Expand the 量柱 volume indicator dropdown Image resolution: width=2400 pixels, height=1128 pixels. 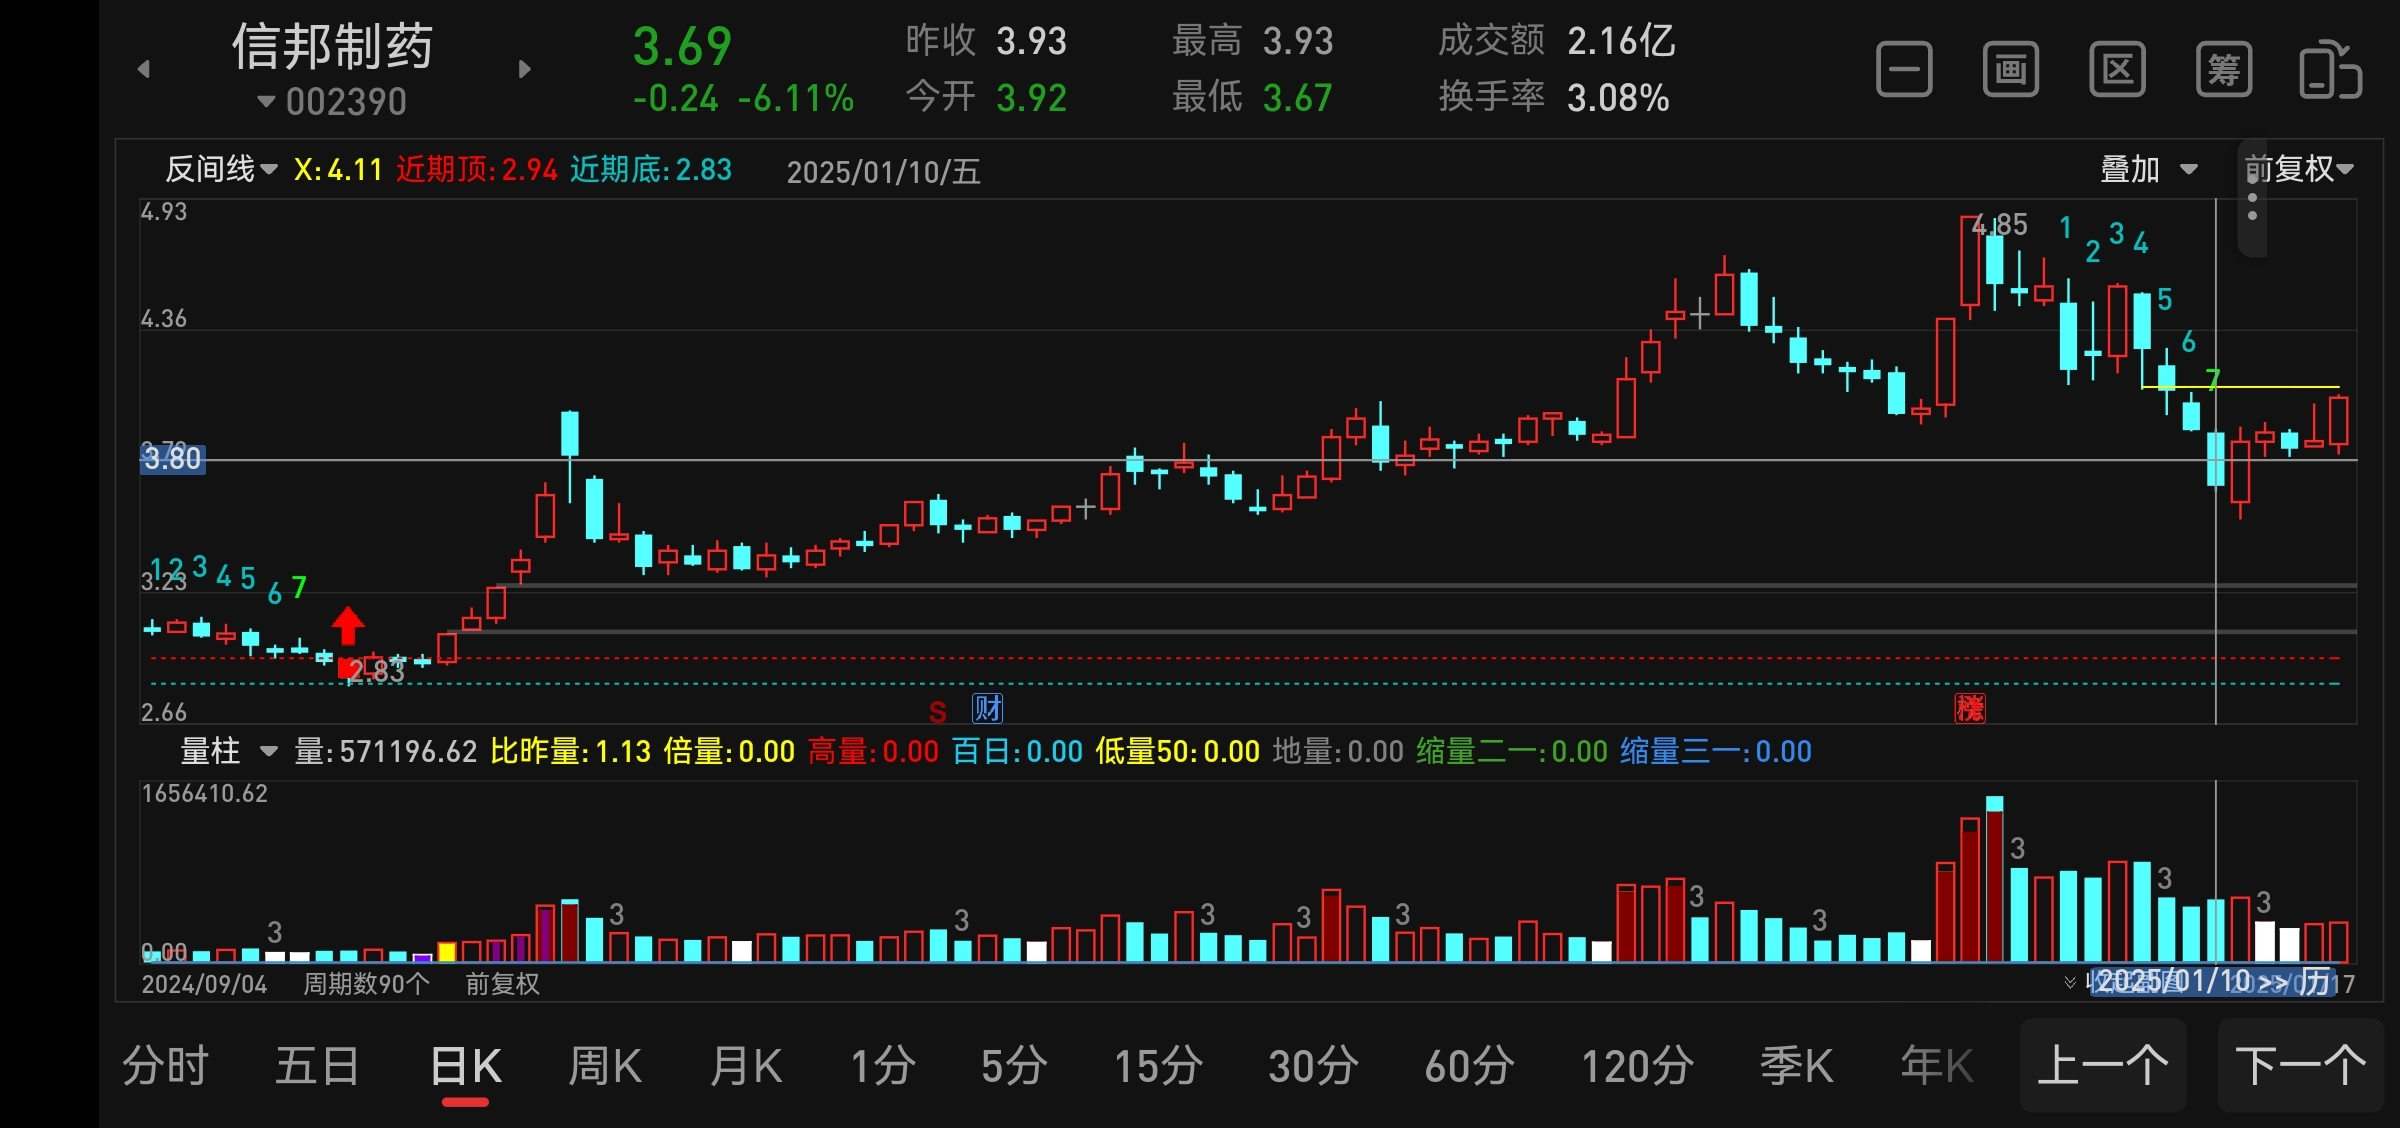pyautogui.click(x=228, y=751)
